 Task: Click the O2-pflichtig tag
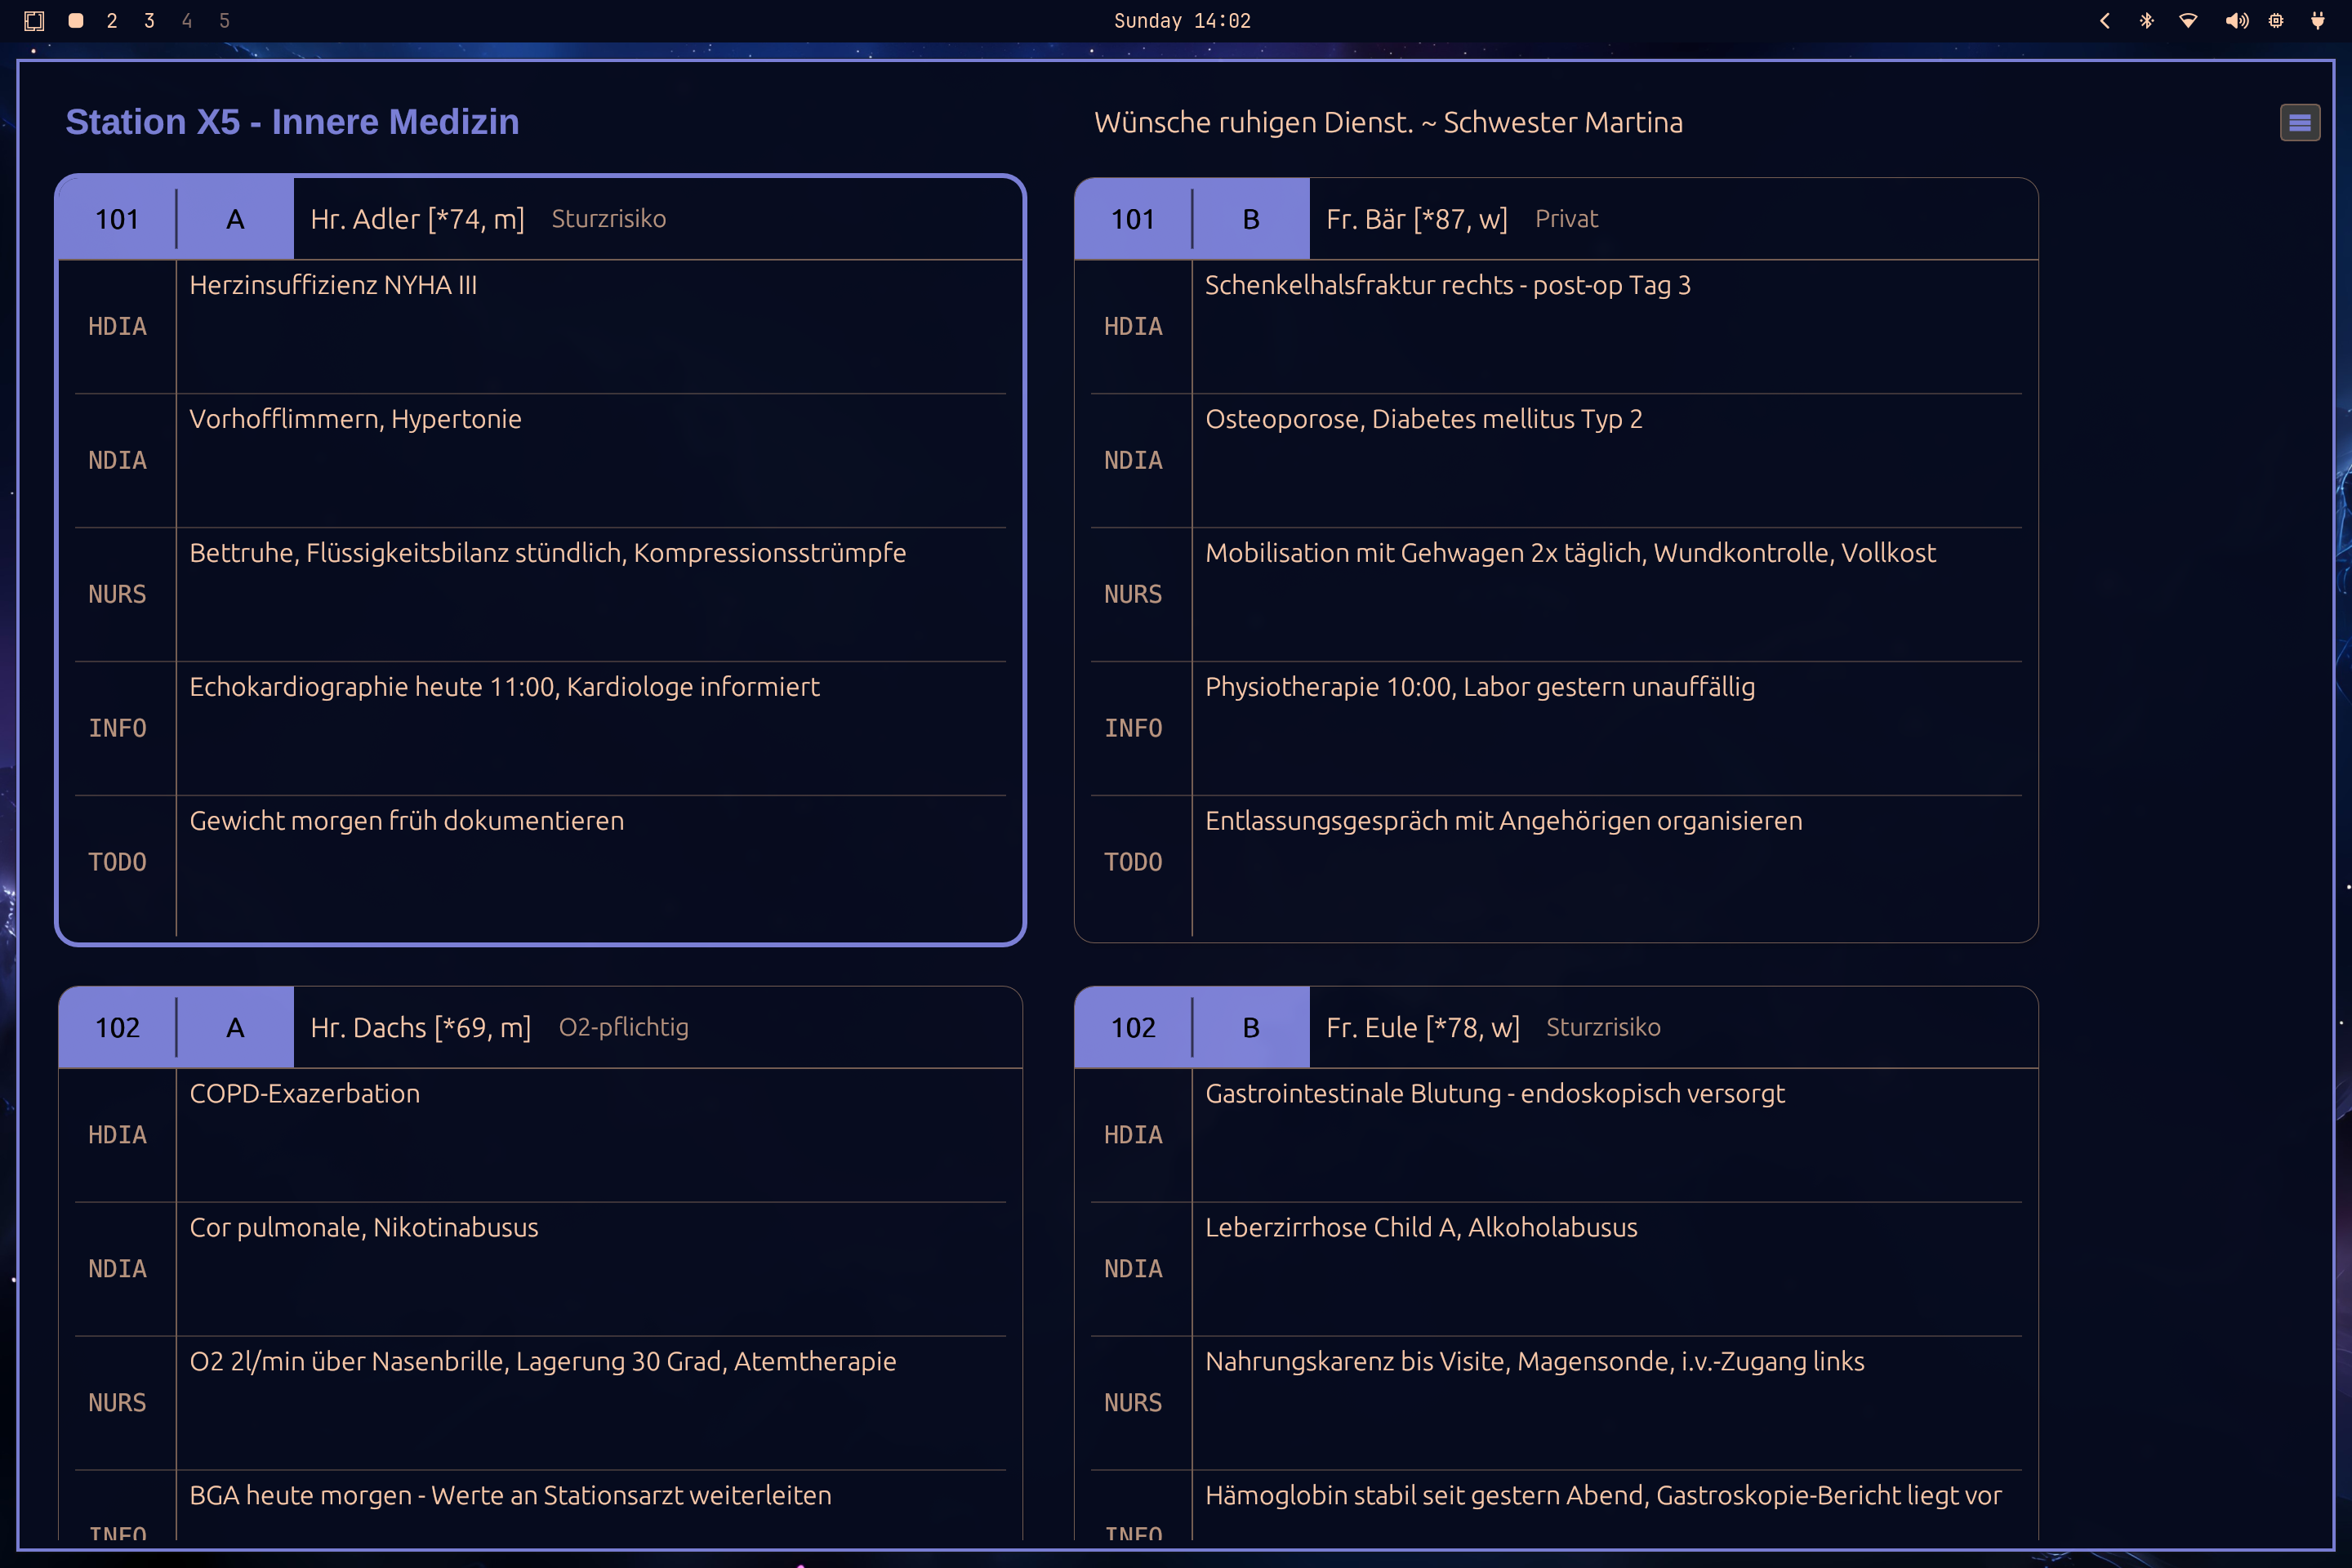click(x=624, y=1027)
